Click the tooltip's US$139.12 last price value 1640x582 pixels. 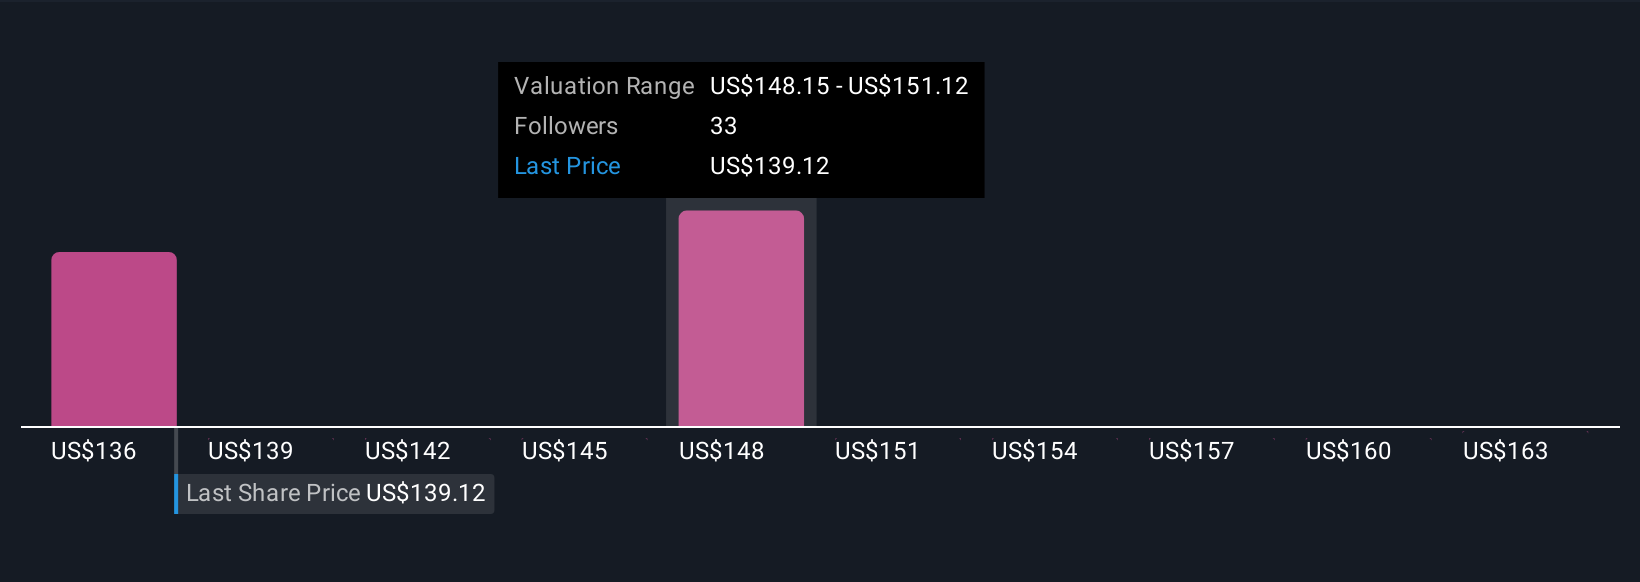pyautogui.click(x=769, y=166)
